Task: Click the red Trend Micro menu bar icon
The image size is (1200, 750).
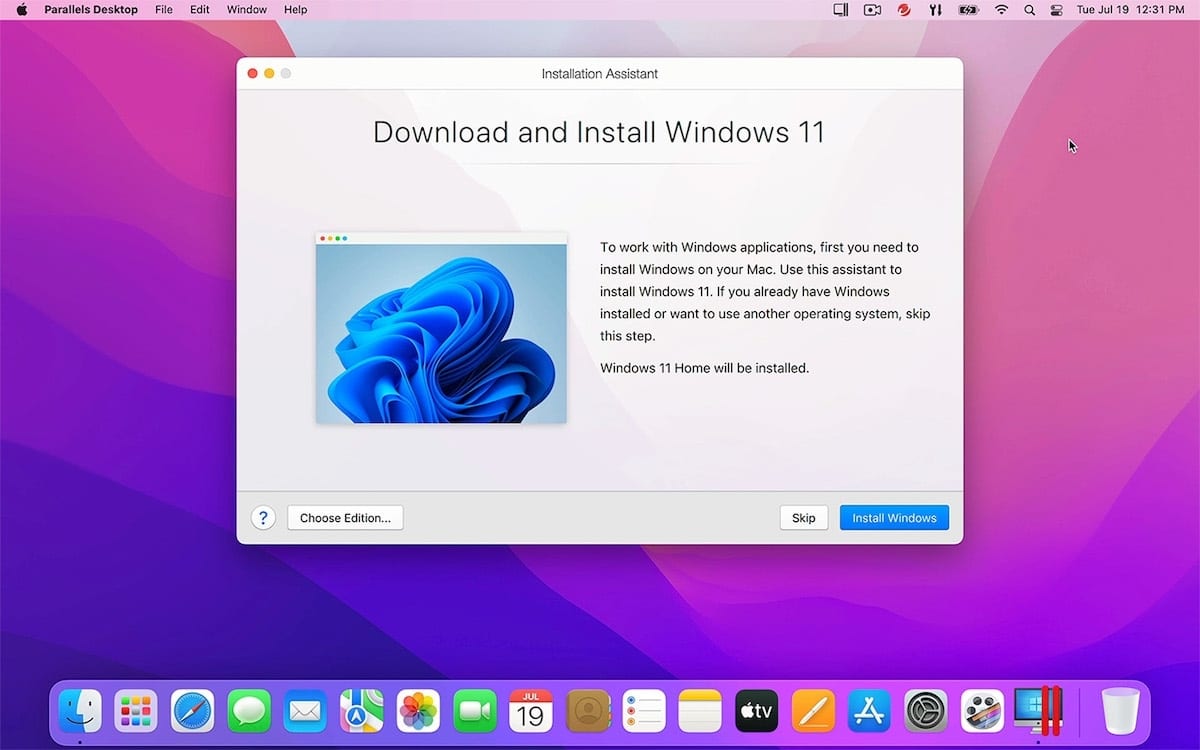Action: point(904,10)
